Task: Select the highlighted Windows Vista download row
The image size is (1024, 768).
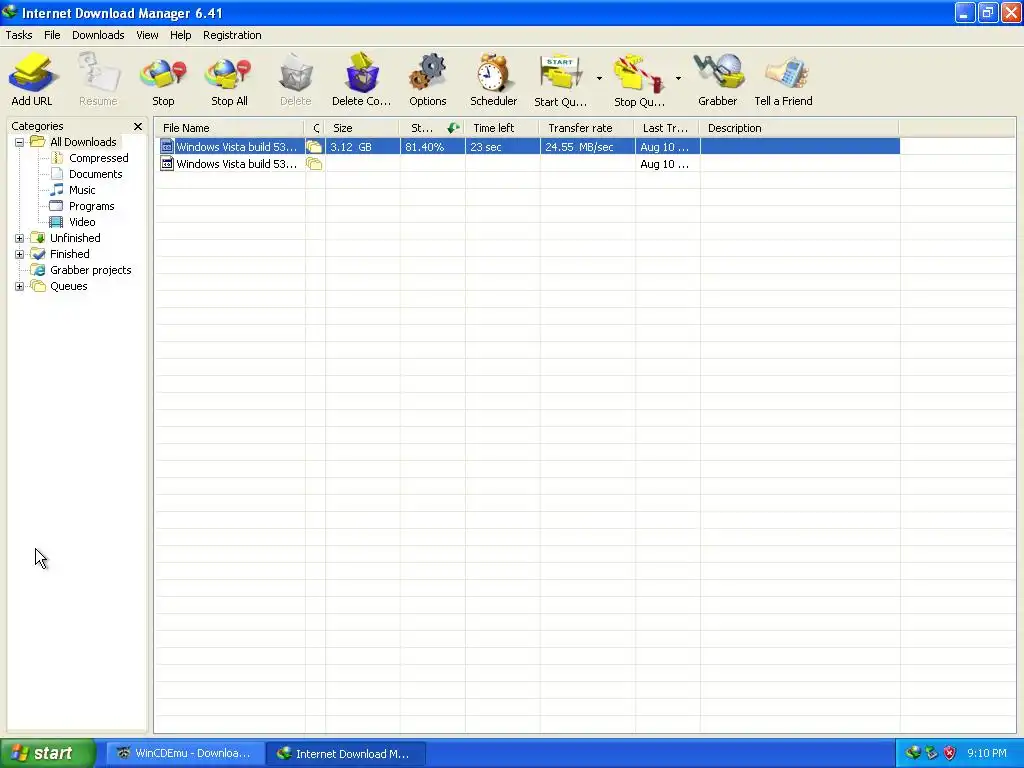Action: (x=528, y=147)
